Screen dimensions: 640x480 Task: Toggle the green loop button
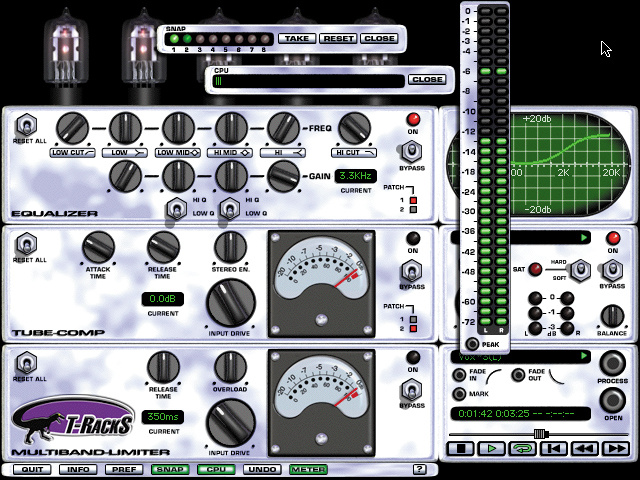tap(523, 449)
